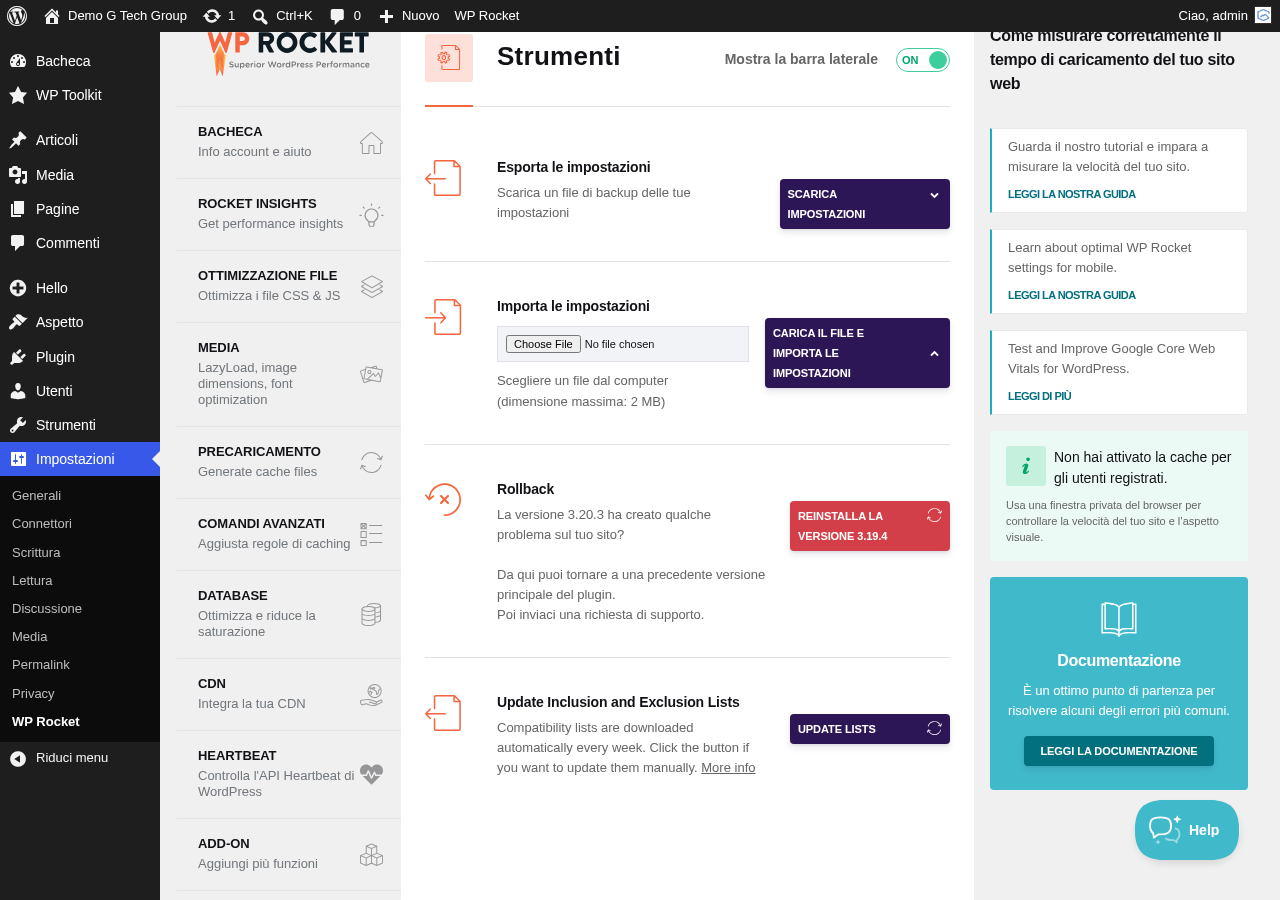Open Precaricamento refresh tab
The width and height of the screenshot is (1280, 900).
(x=289, y=463)
